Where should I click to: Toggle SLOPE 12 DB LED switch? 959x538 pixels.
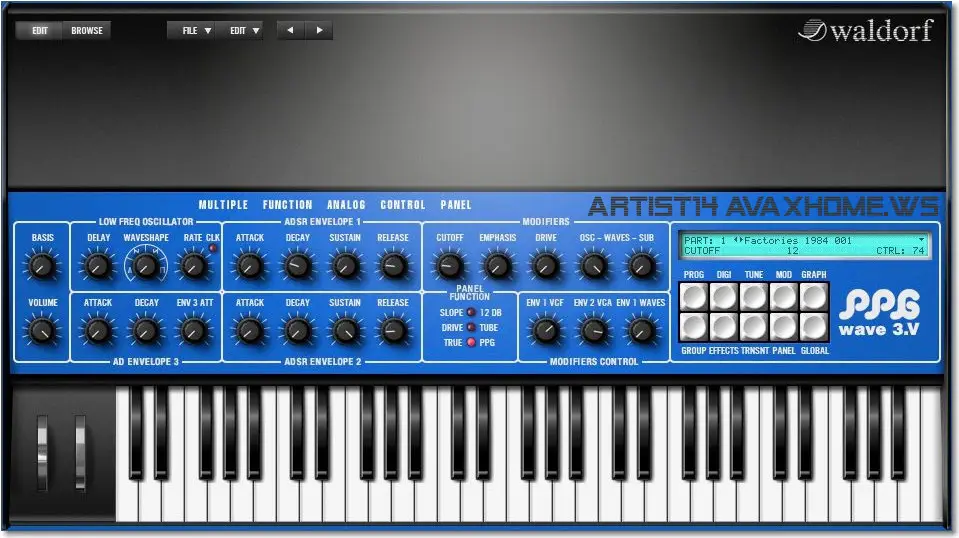pyautogui.click(x=472, y=312)
